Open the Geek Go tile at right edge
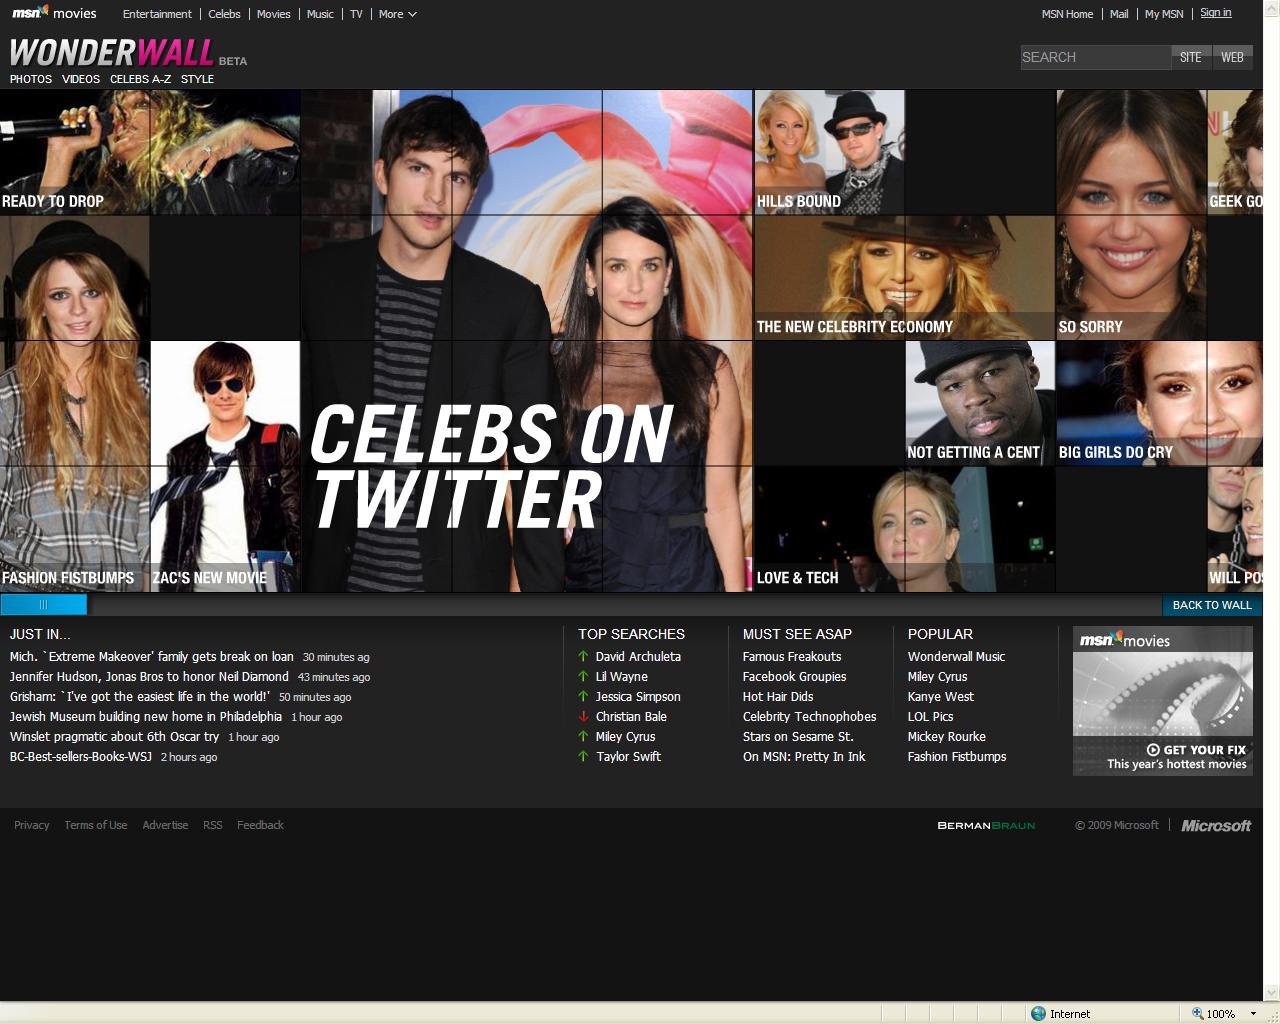This screenshot has height=1024, width=1280. click(1236, 152)
